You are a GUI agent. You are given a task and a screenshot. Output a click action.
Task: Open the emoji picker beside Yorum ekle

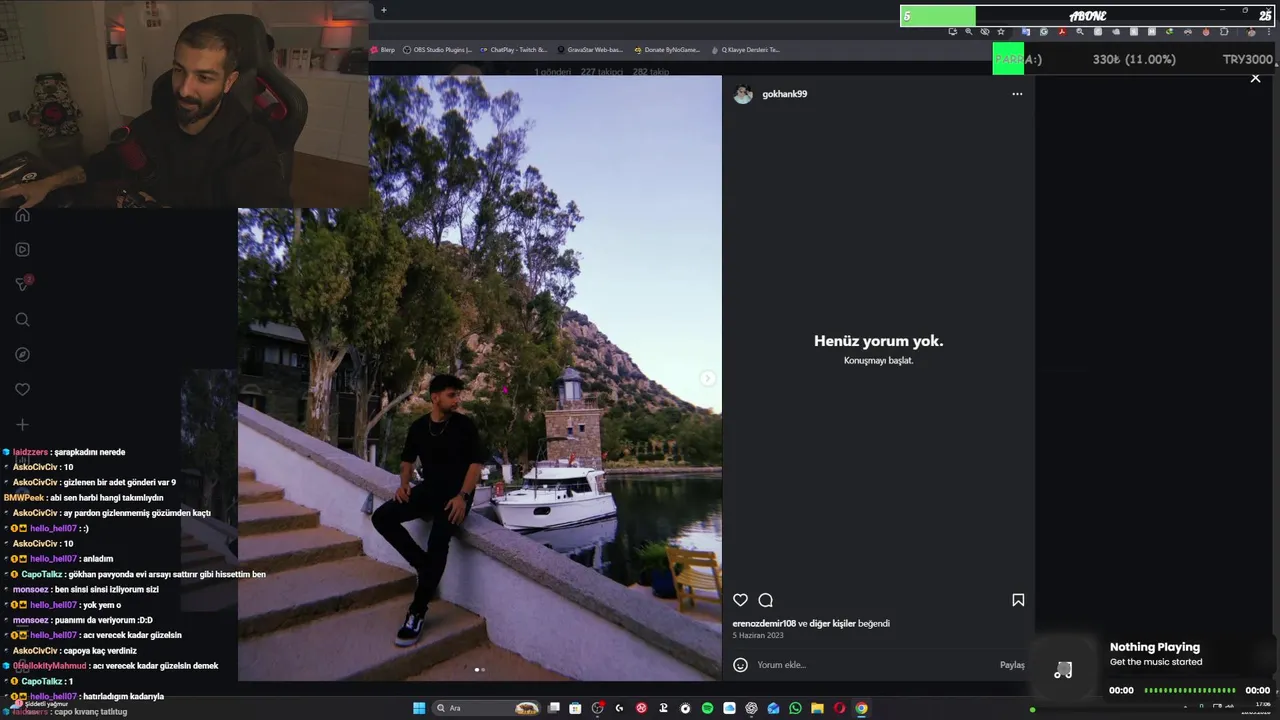740,665
